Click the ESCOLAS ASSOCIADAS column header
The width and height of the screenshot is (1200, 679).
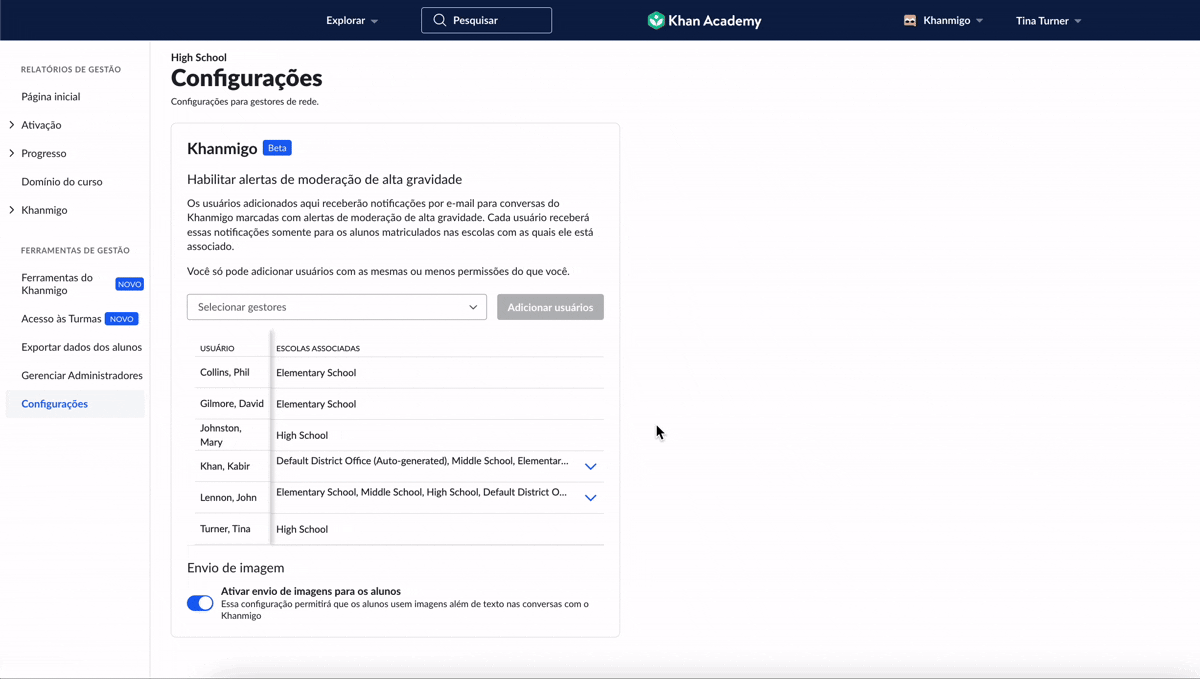[318, 348]
